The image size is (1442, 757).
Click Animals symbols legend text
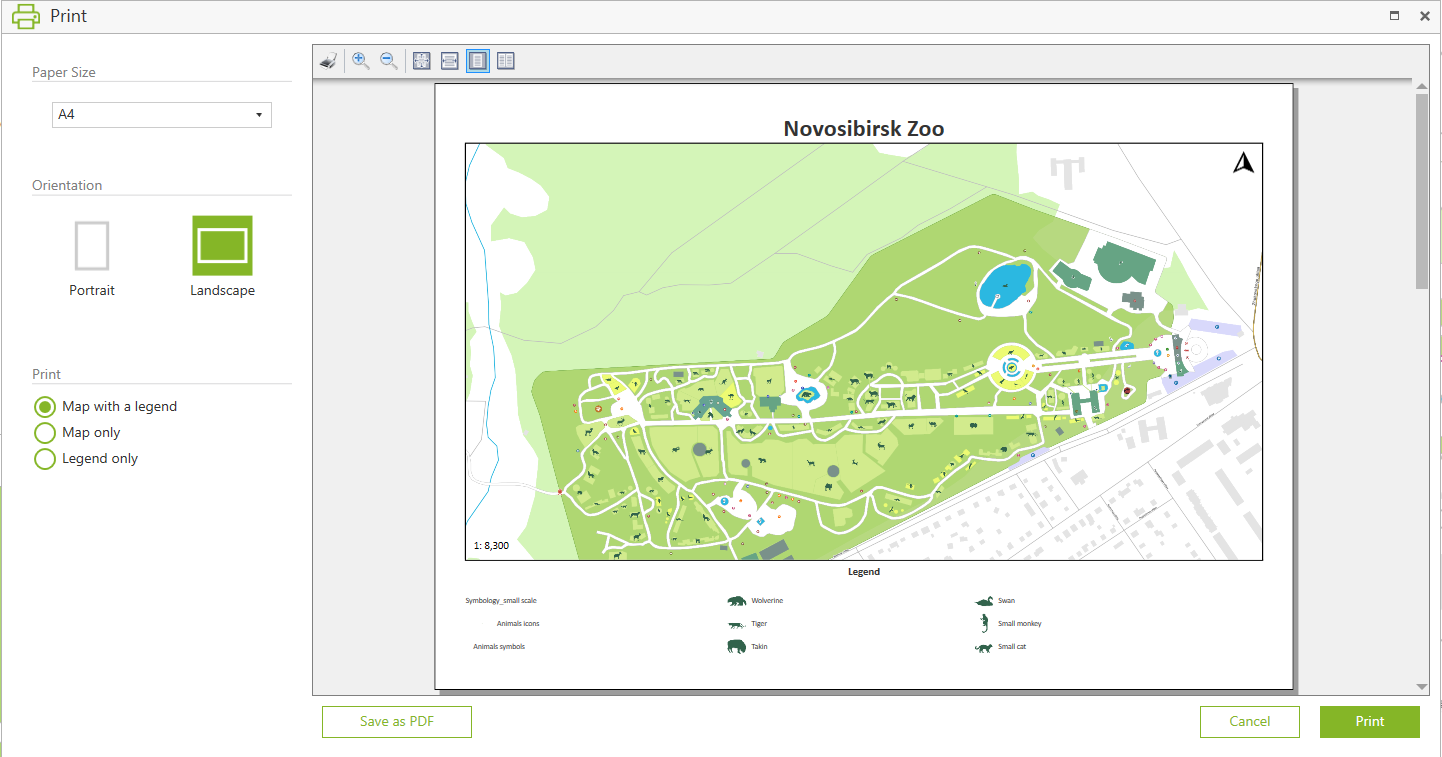(x=499, y=647)
